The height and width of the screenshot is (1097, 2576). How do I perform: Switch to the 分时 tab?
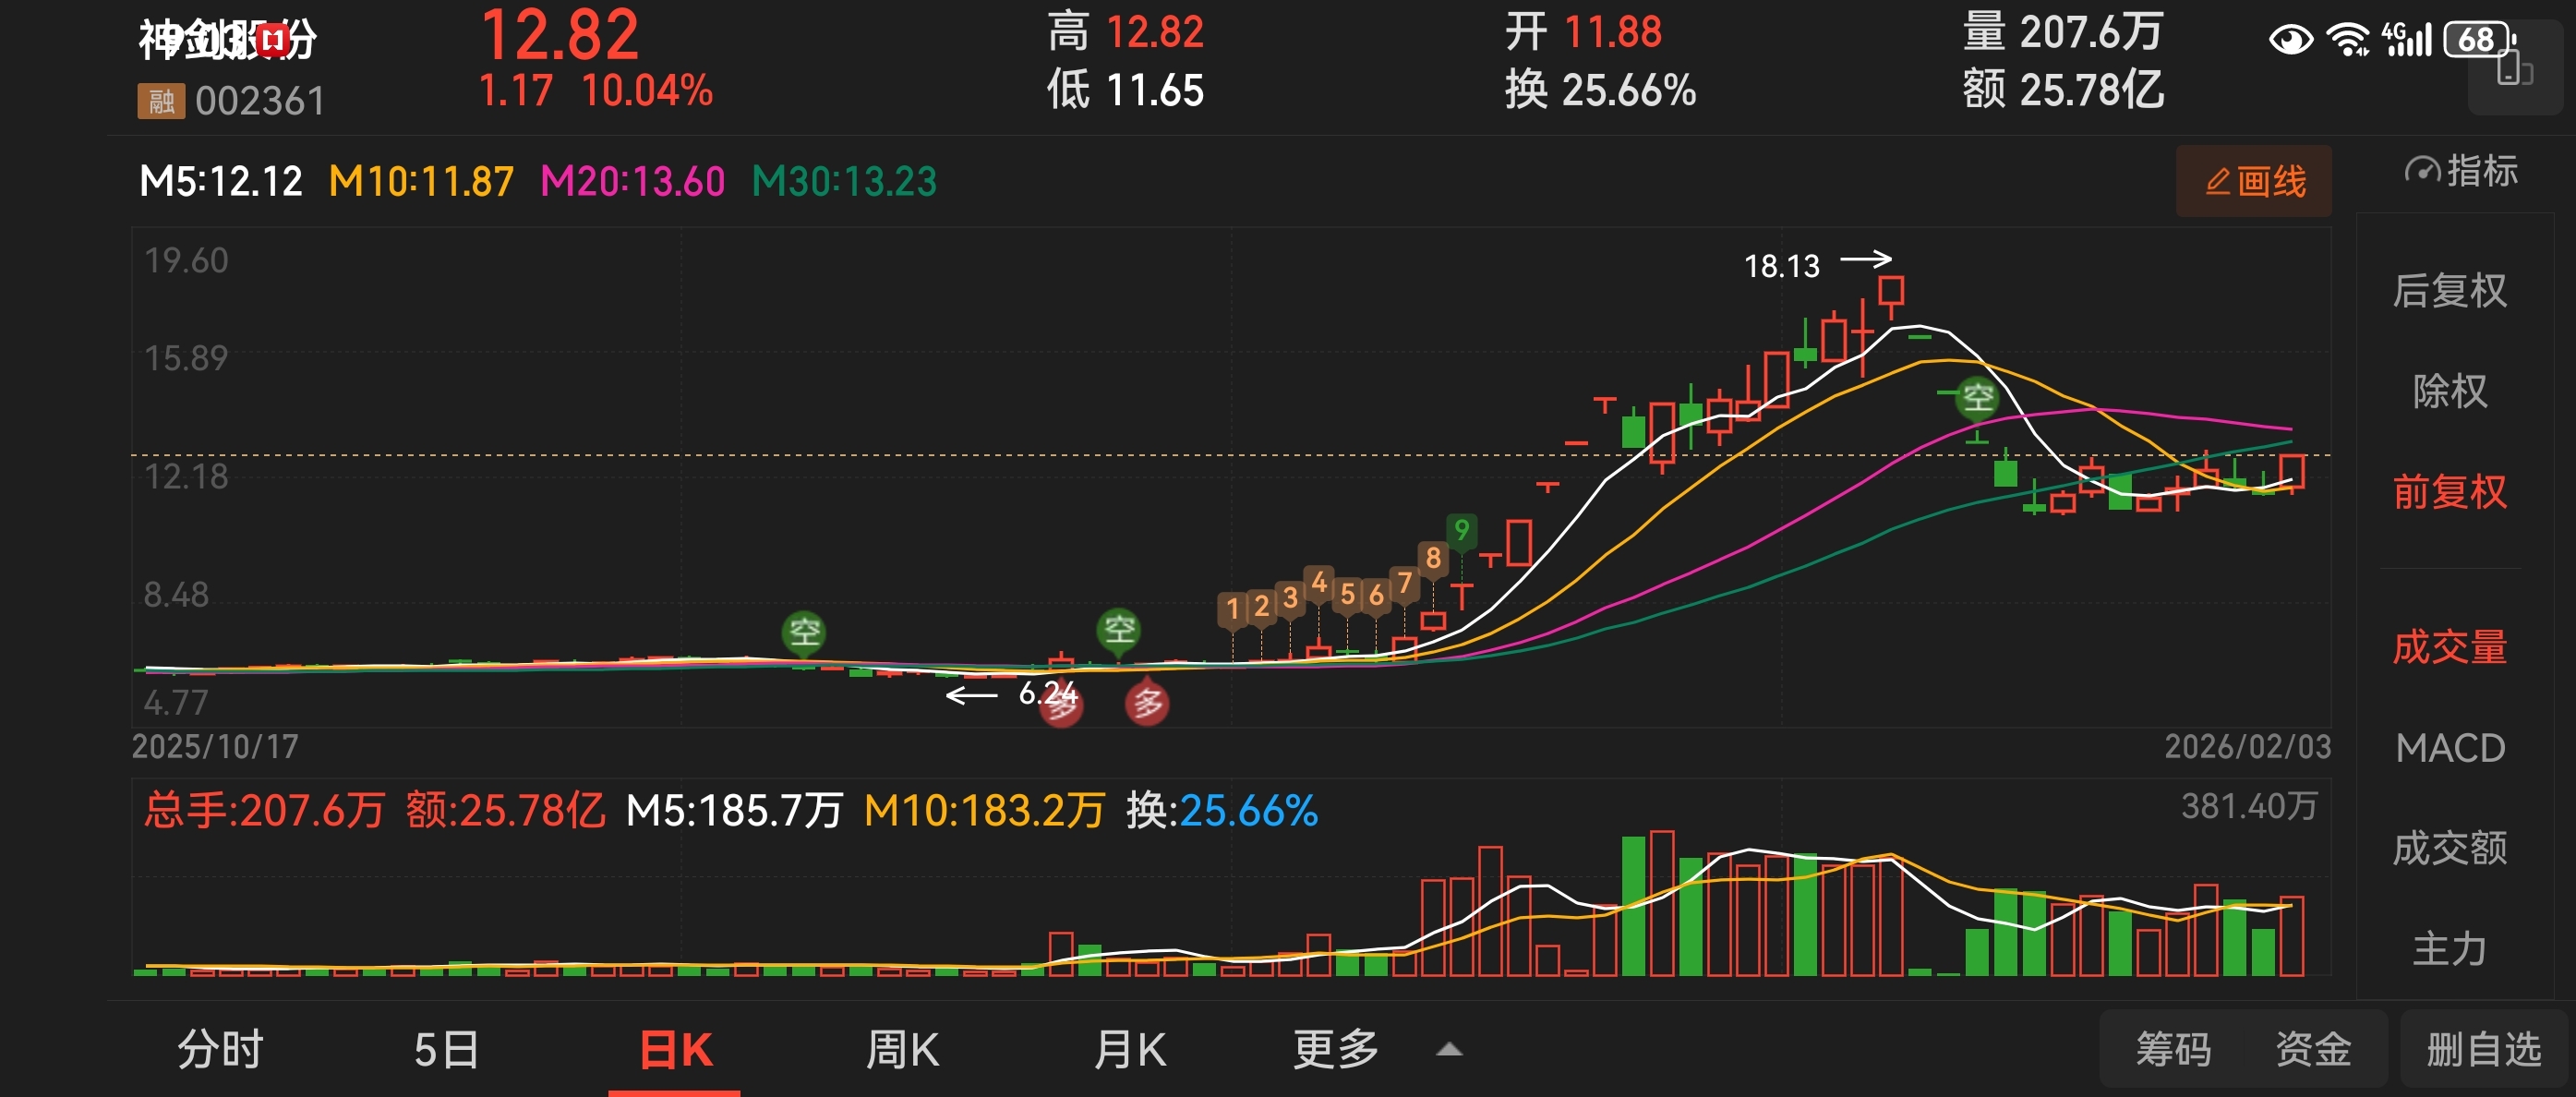pos(220,1050)
